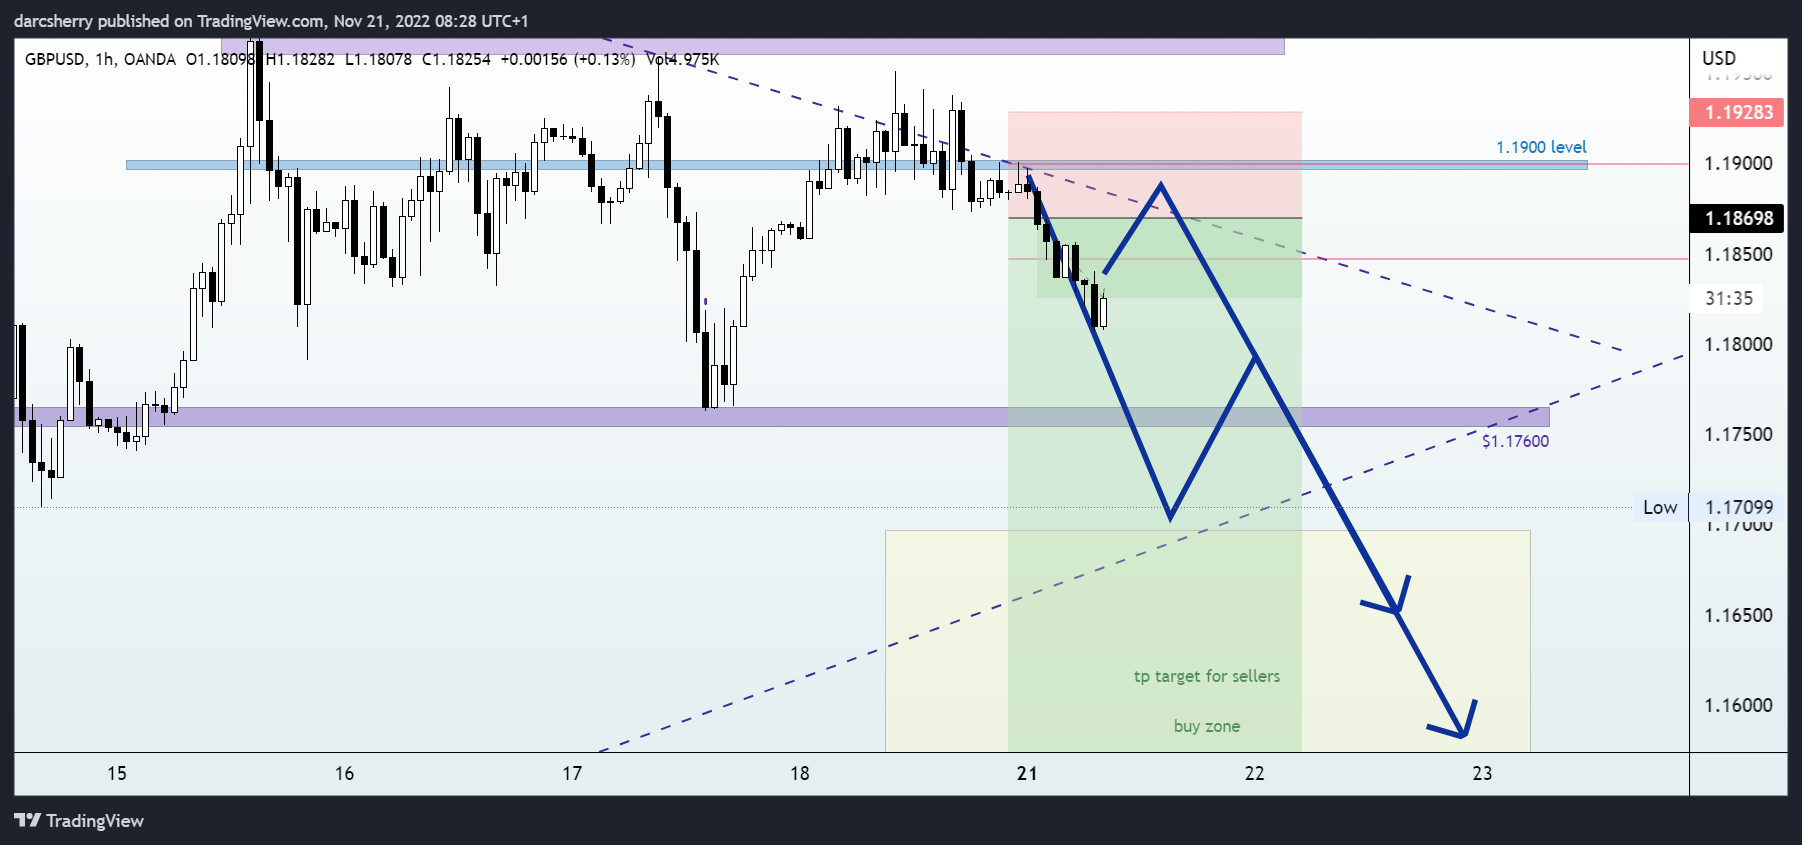Viewport: 1802px width, 845px height.
Task: Click the +0.00156 (+0.13%) change value
Action: point(567,59)
